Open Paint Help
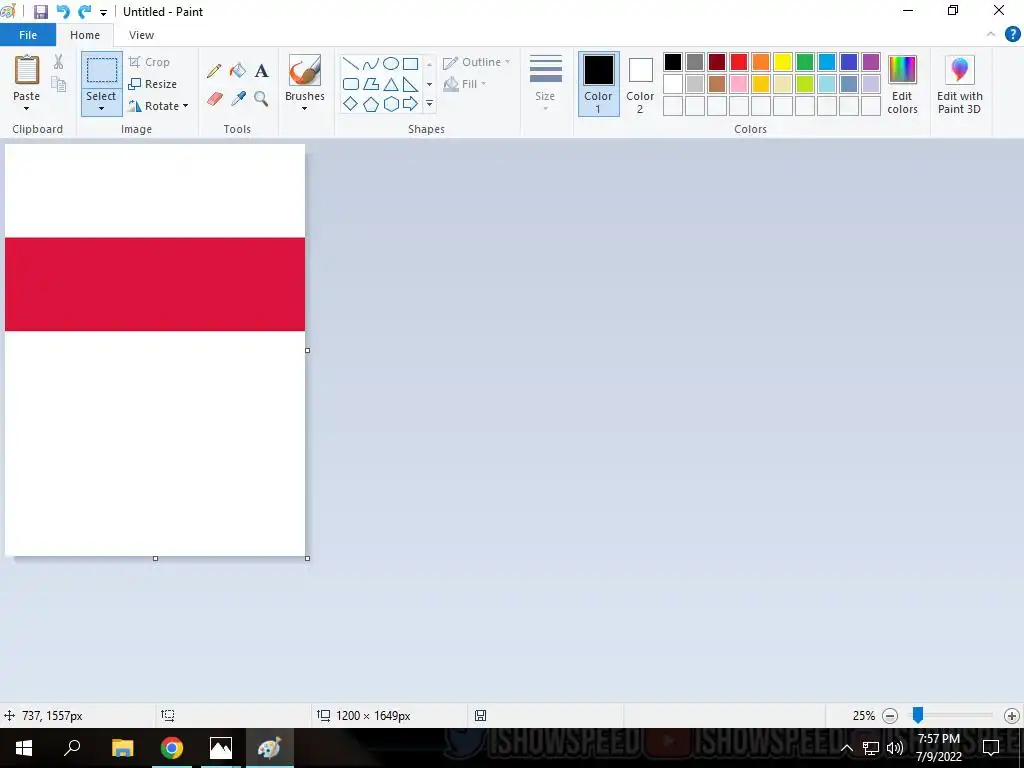 tap(1012, 35)
